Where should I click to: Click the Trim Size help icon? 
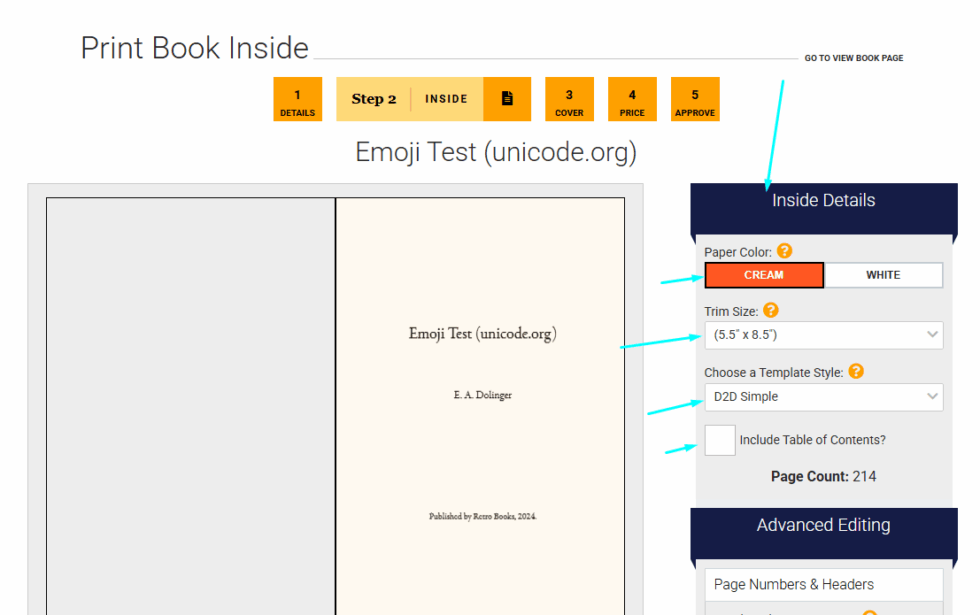pyautogui.click(x=770, y=310)
